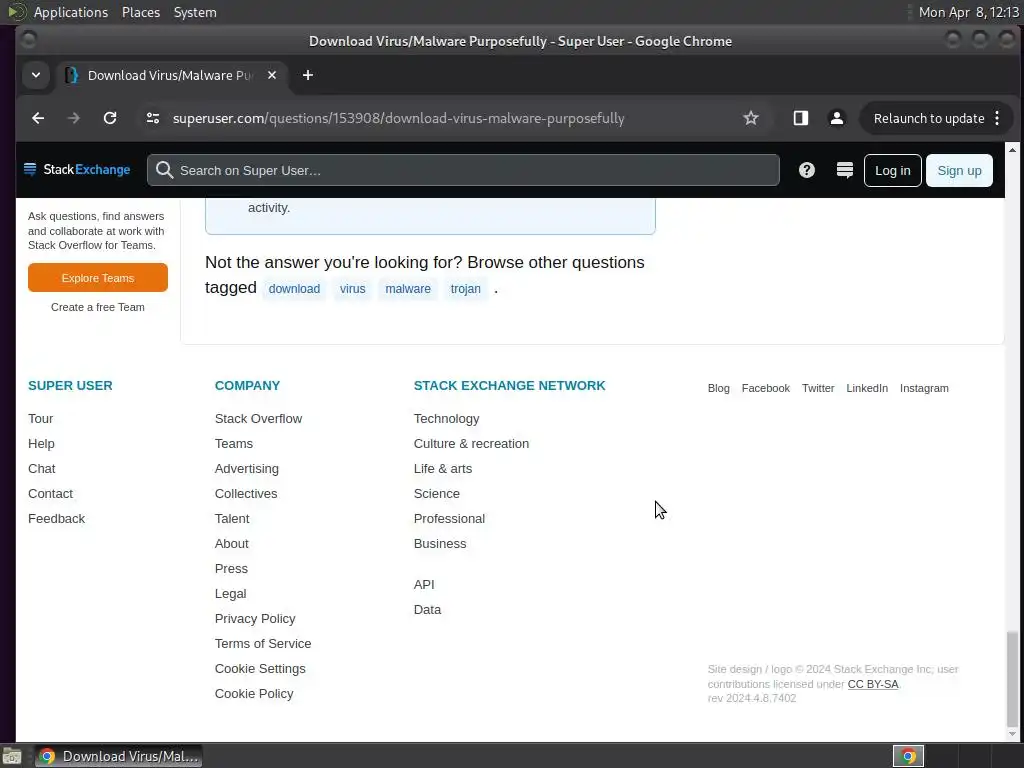The width and height of the screenshot is (1024, 768).
Task: Select the virus tag
Action: click(x=353, y=289)
